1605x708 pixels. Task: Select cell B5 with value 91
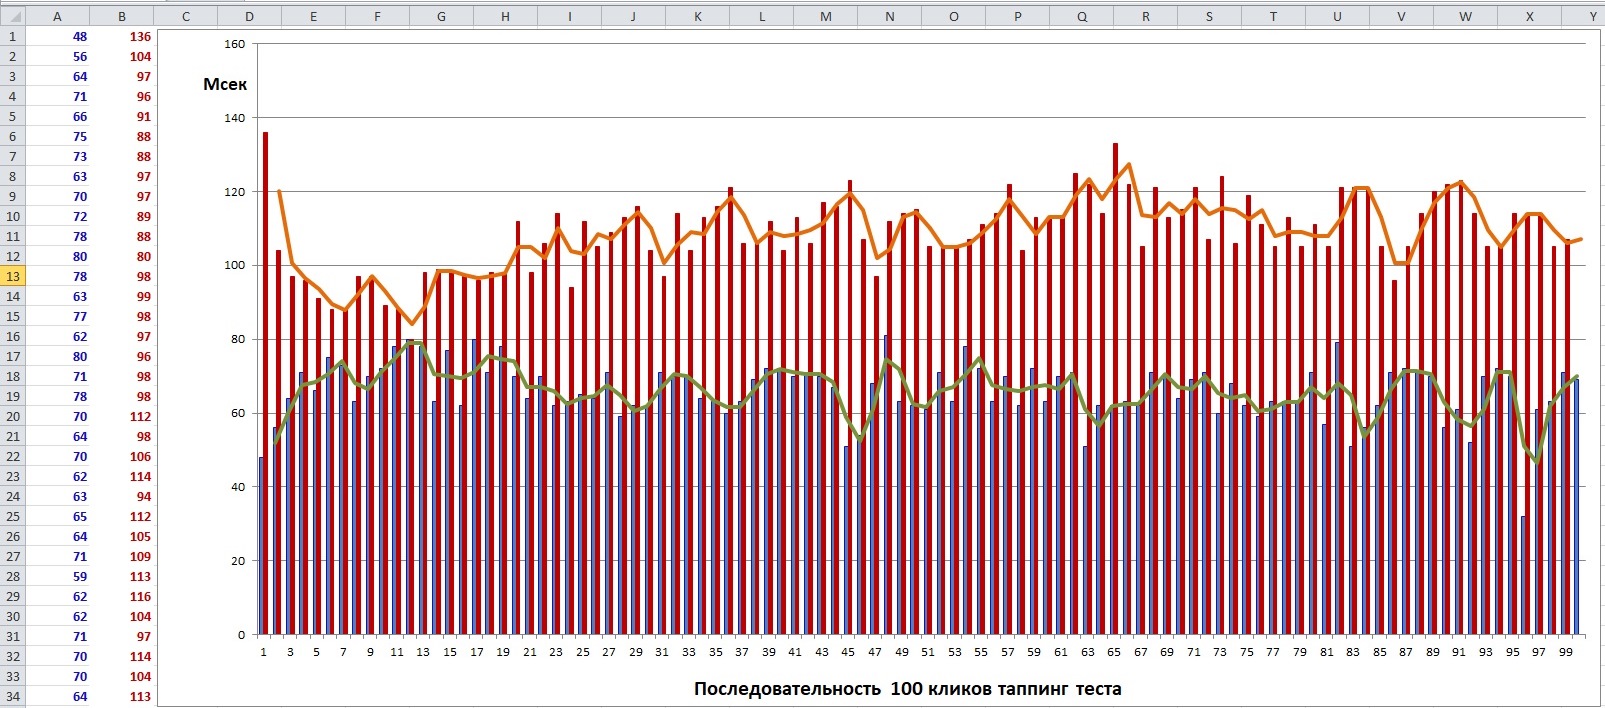tap(122, 116)
